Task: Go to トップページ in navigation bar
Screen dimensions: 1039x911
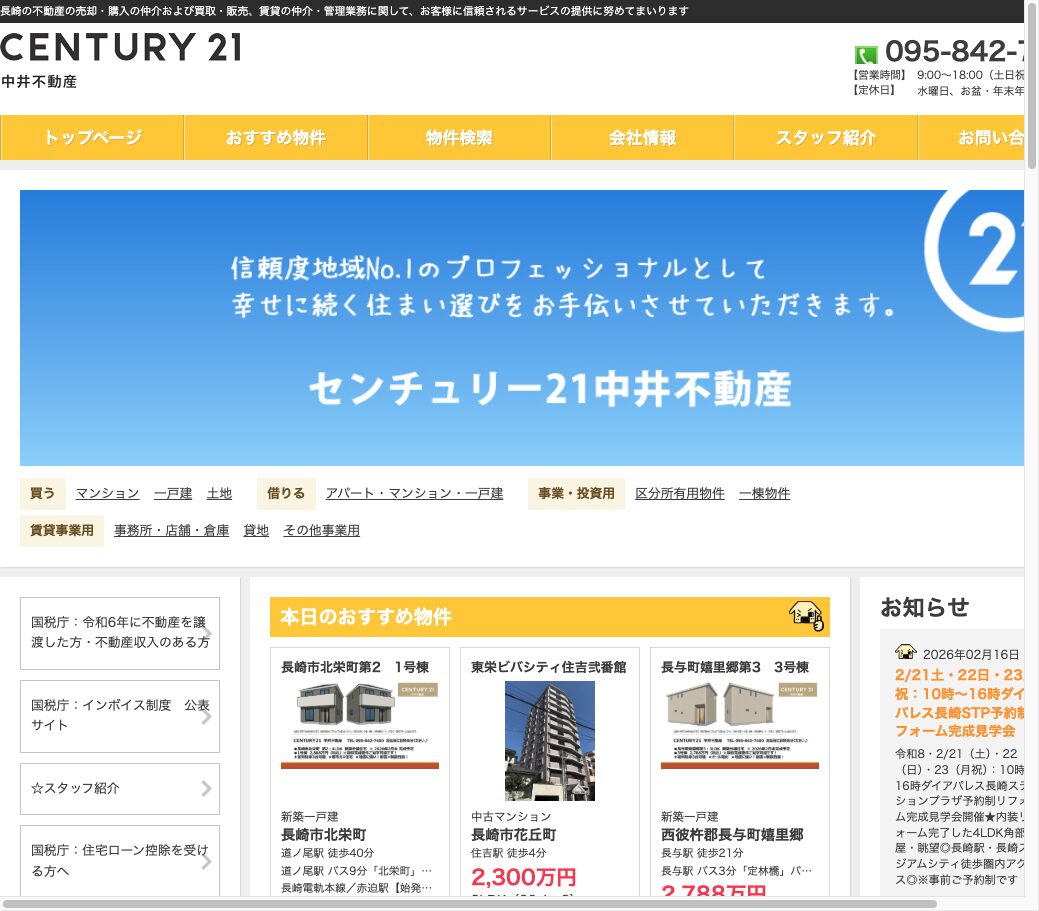Action: coord(92,137)
